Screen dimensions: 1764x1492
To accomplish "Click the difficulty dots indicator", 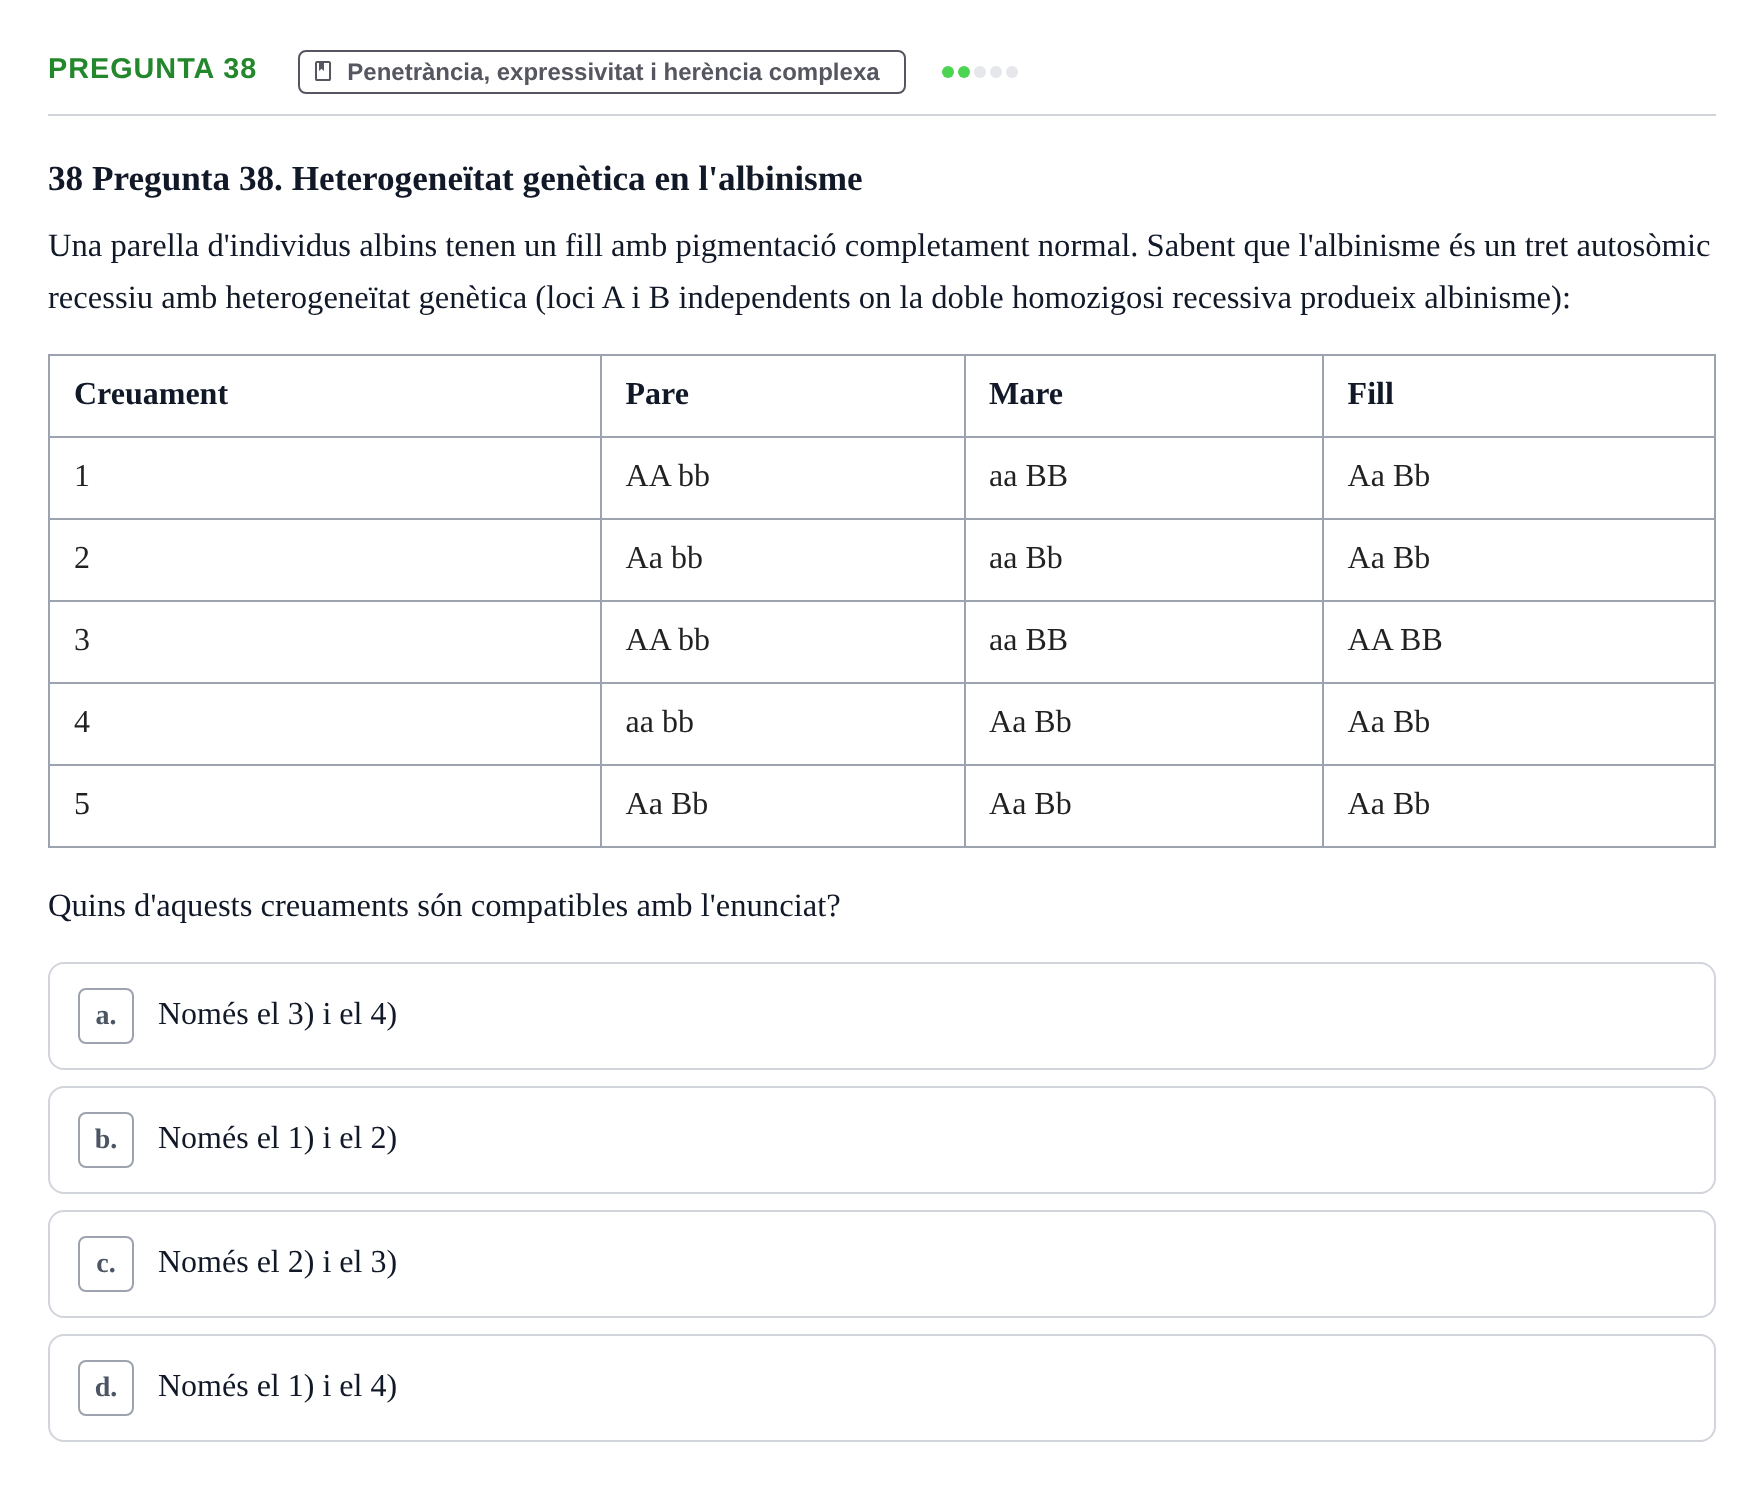I will tap(980, 72).
